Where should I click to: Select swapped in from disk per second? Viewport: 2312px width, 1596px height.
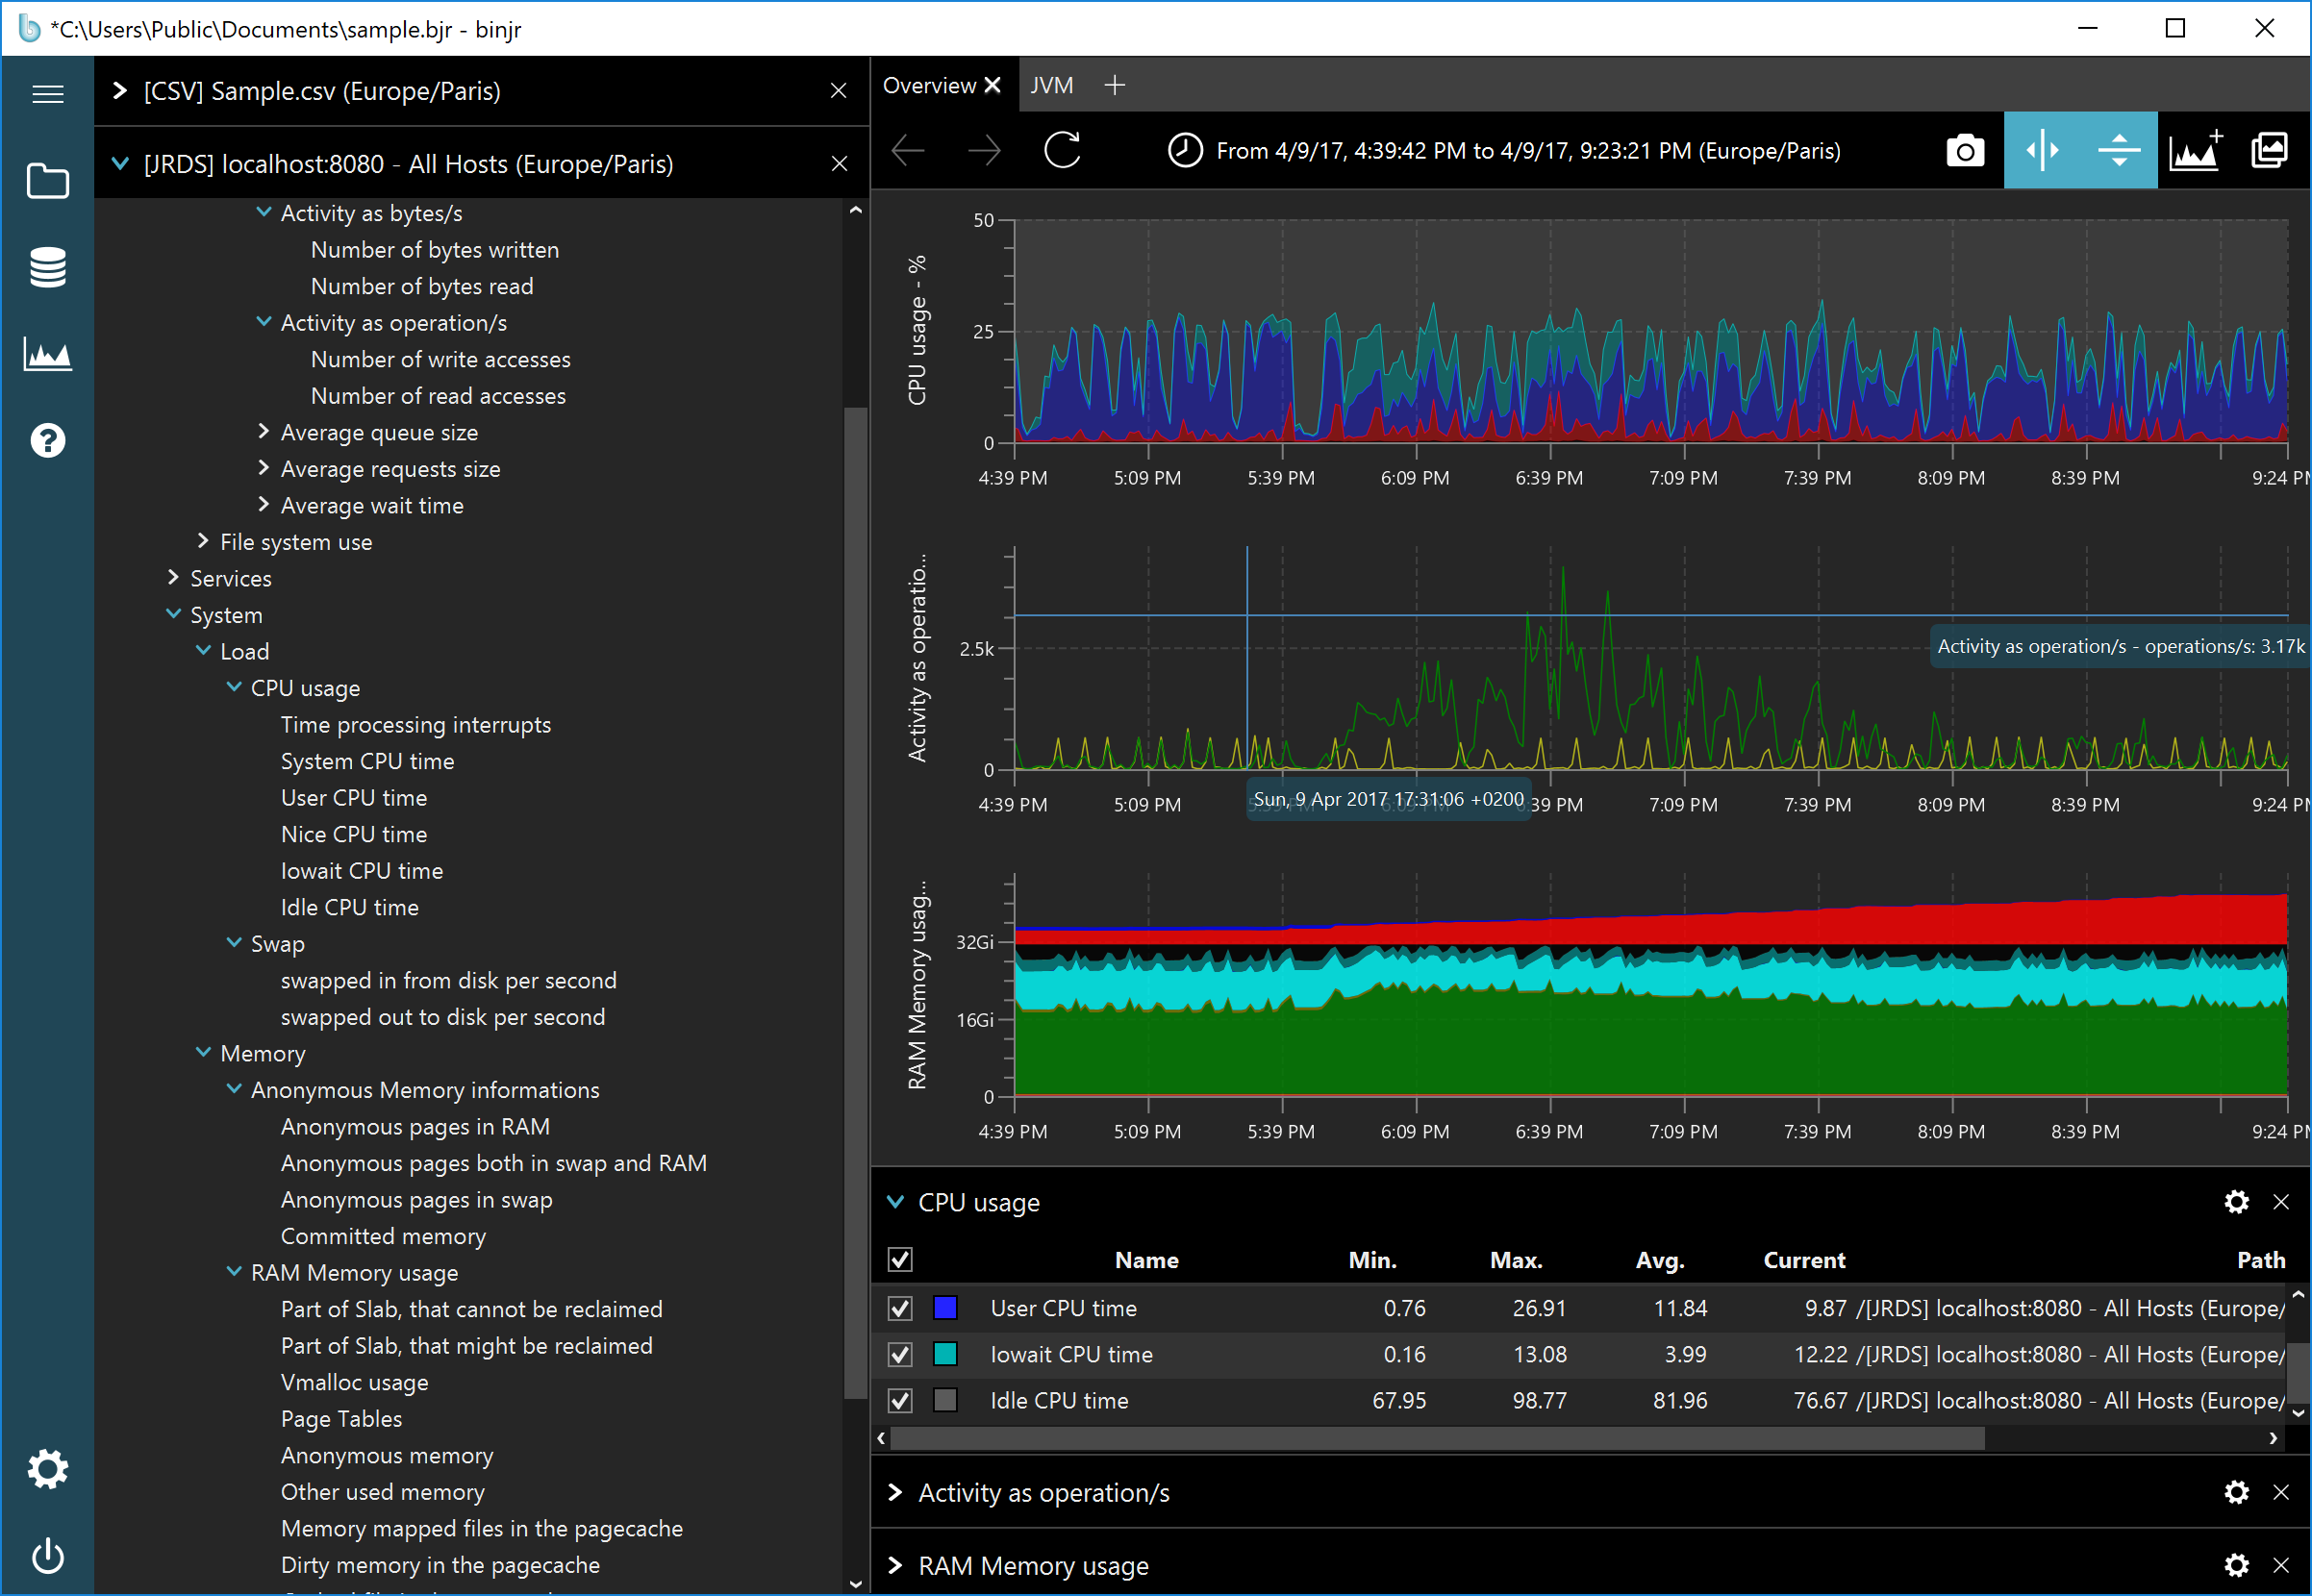pos(449,980)
